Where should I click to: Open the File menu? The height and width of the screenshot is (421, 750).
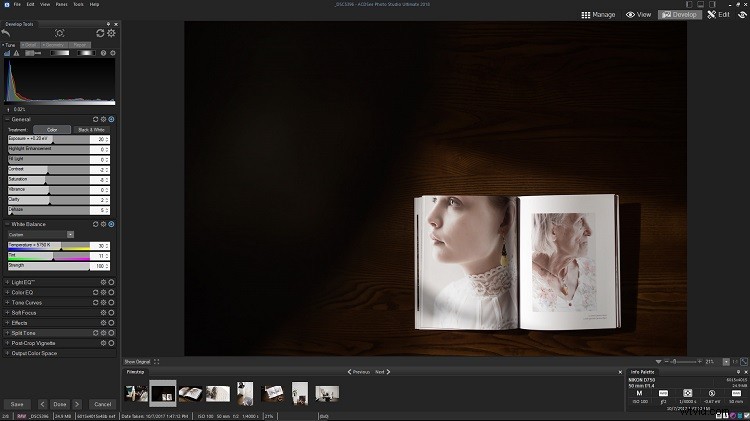[17, 4]
